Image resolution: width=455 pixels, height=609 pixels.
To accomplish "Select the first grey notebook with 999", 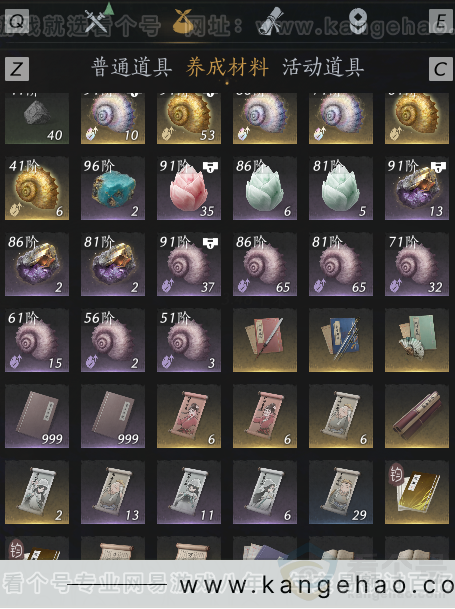I will [x=37, y=416].
